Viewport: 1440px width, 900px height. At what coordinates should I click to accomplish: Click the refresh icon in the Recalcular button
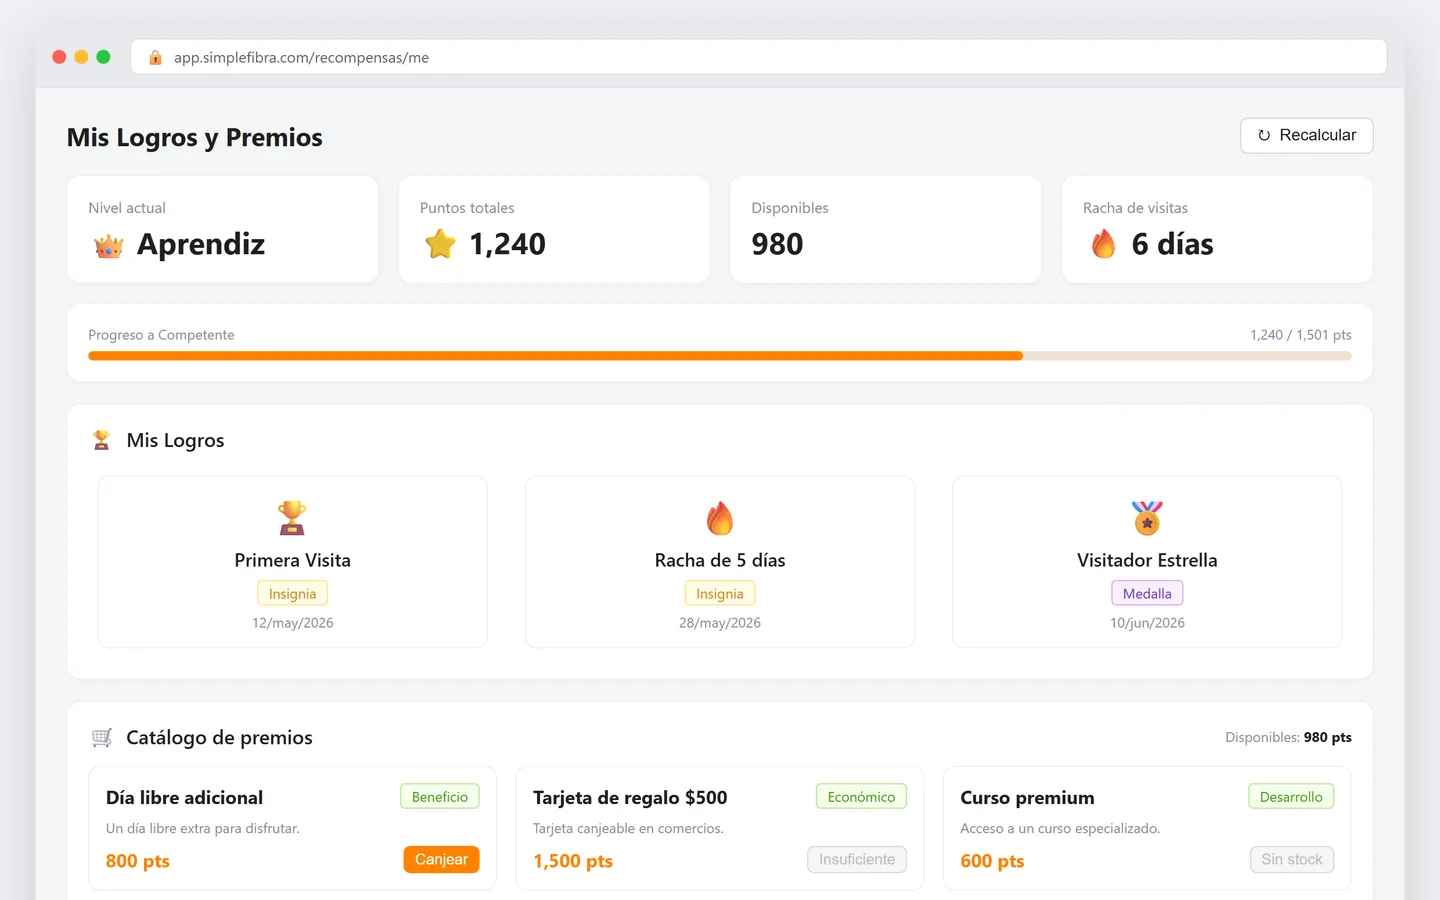pos(1264,135)
